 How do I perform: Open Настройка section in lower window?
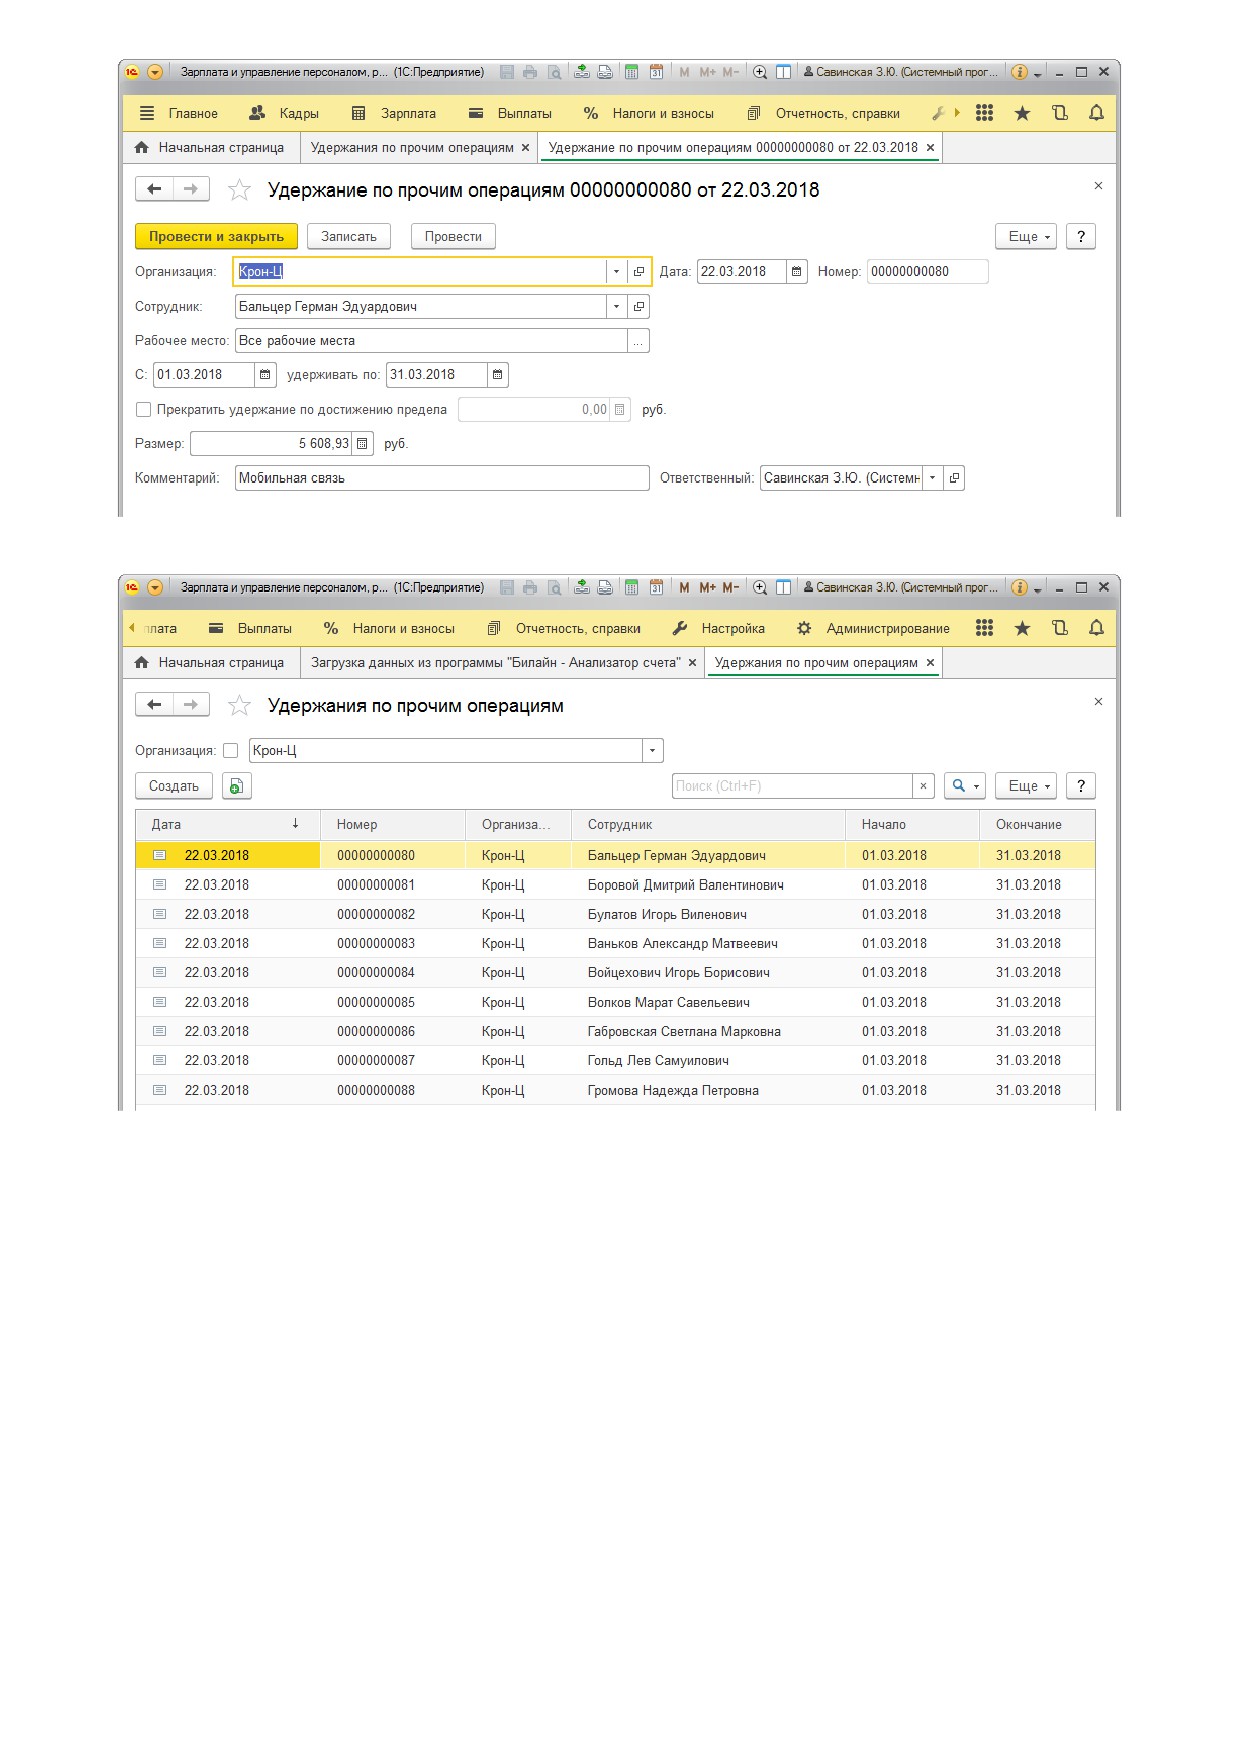719,628
